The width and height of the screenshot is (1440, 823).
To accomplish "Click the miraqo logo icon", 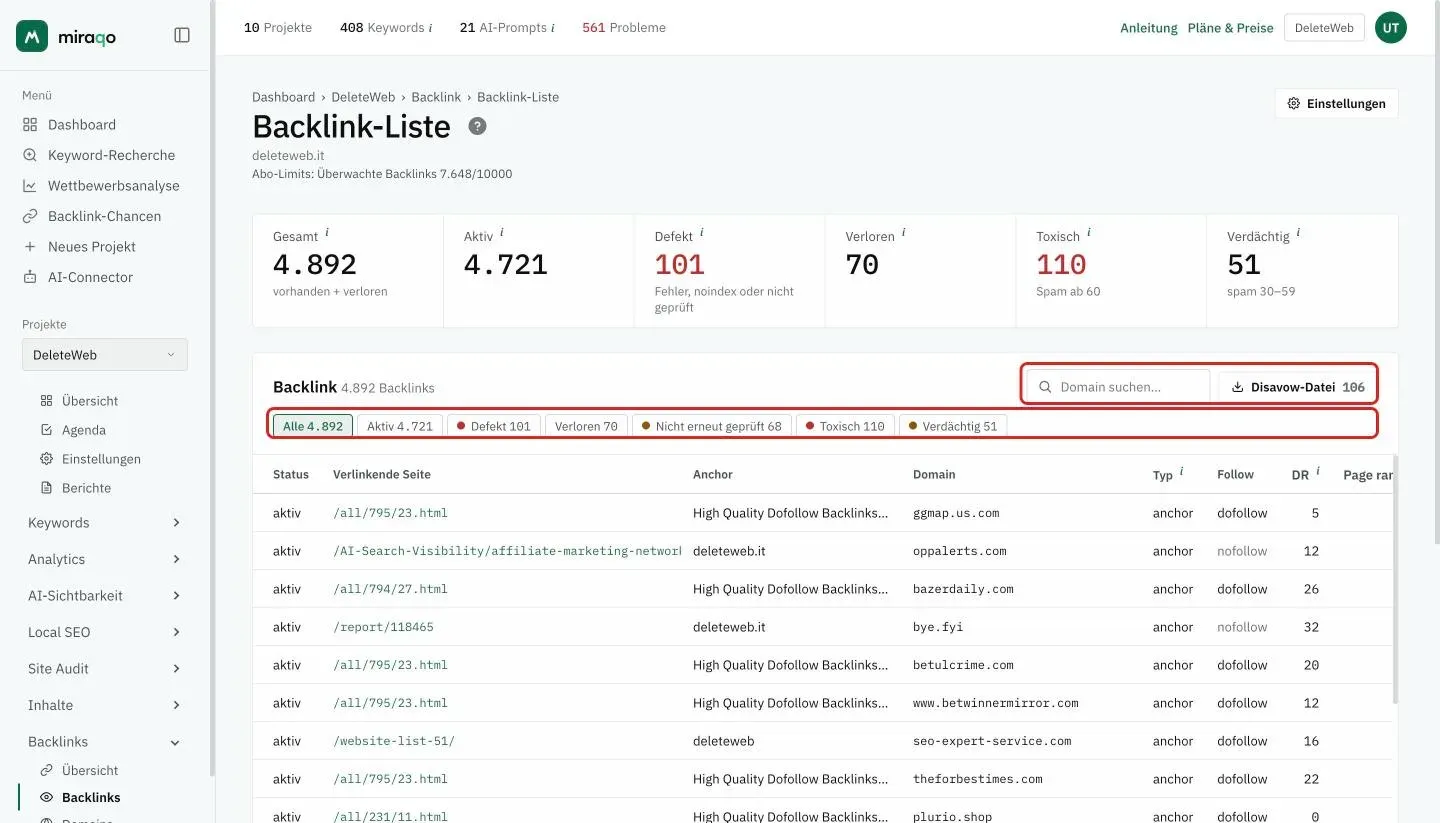I will tap(32, 35).
